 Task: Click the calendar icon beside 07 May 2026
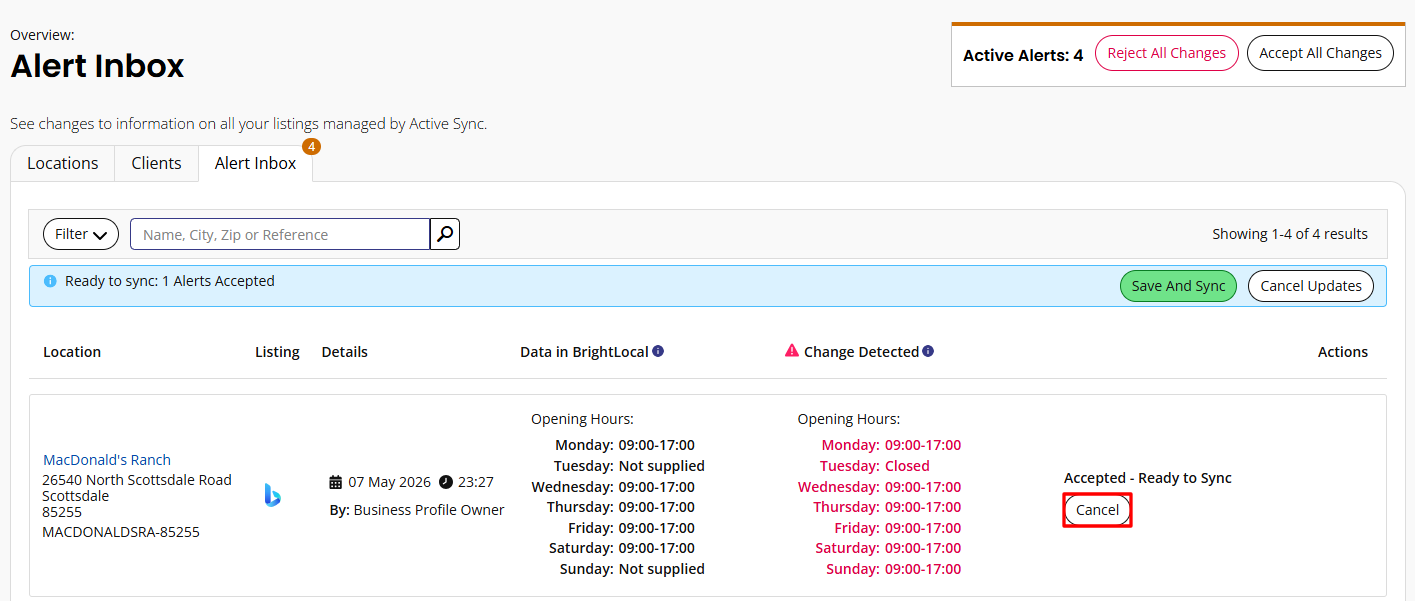click(336, 482)
